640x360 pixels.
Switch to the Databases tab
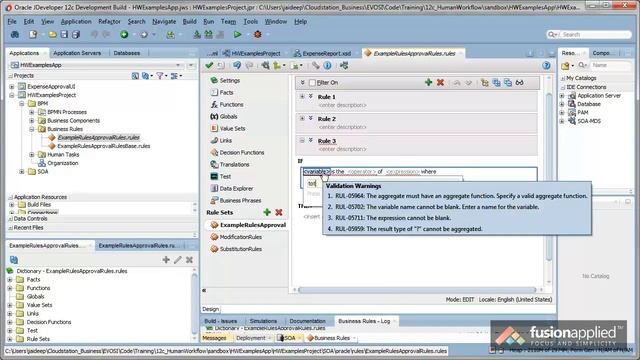[127, 53]
